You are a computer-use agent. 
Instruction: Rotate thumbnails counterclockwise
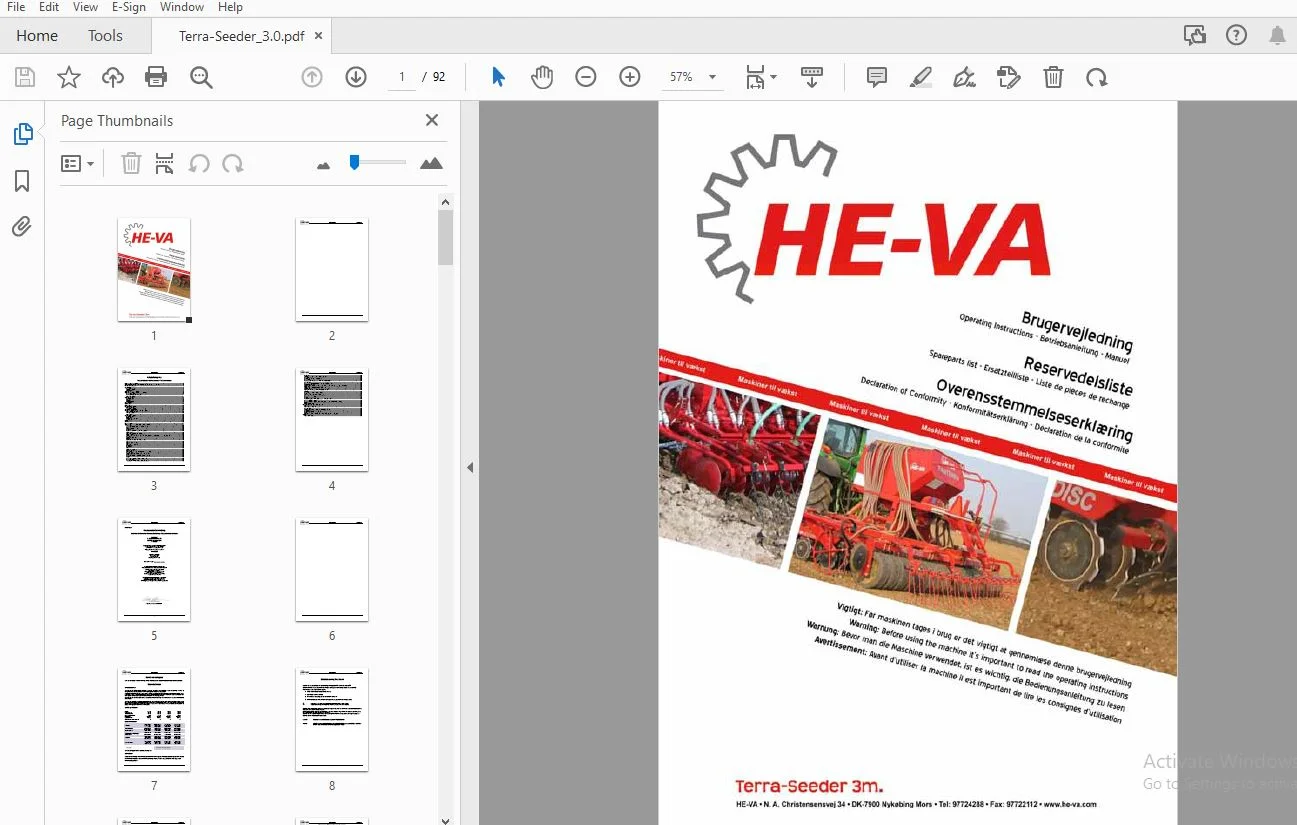coord(199,163)
